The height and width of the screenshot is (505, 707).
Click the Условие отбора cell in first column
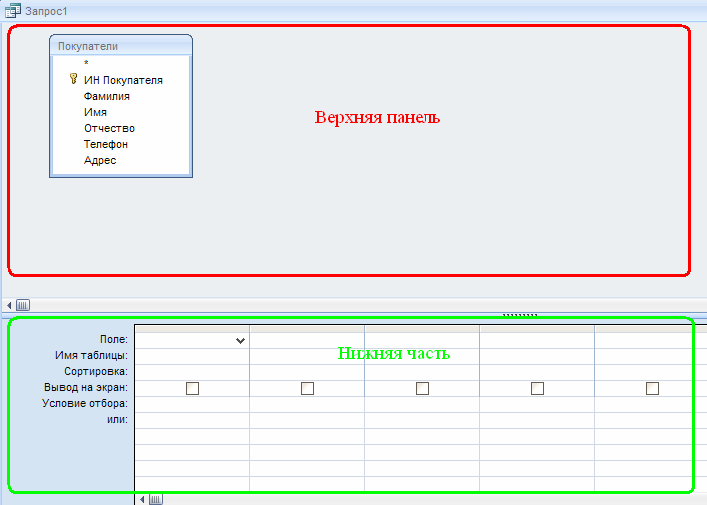tap(192, 404)
